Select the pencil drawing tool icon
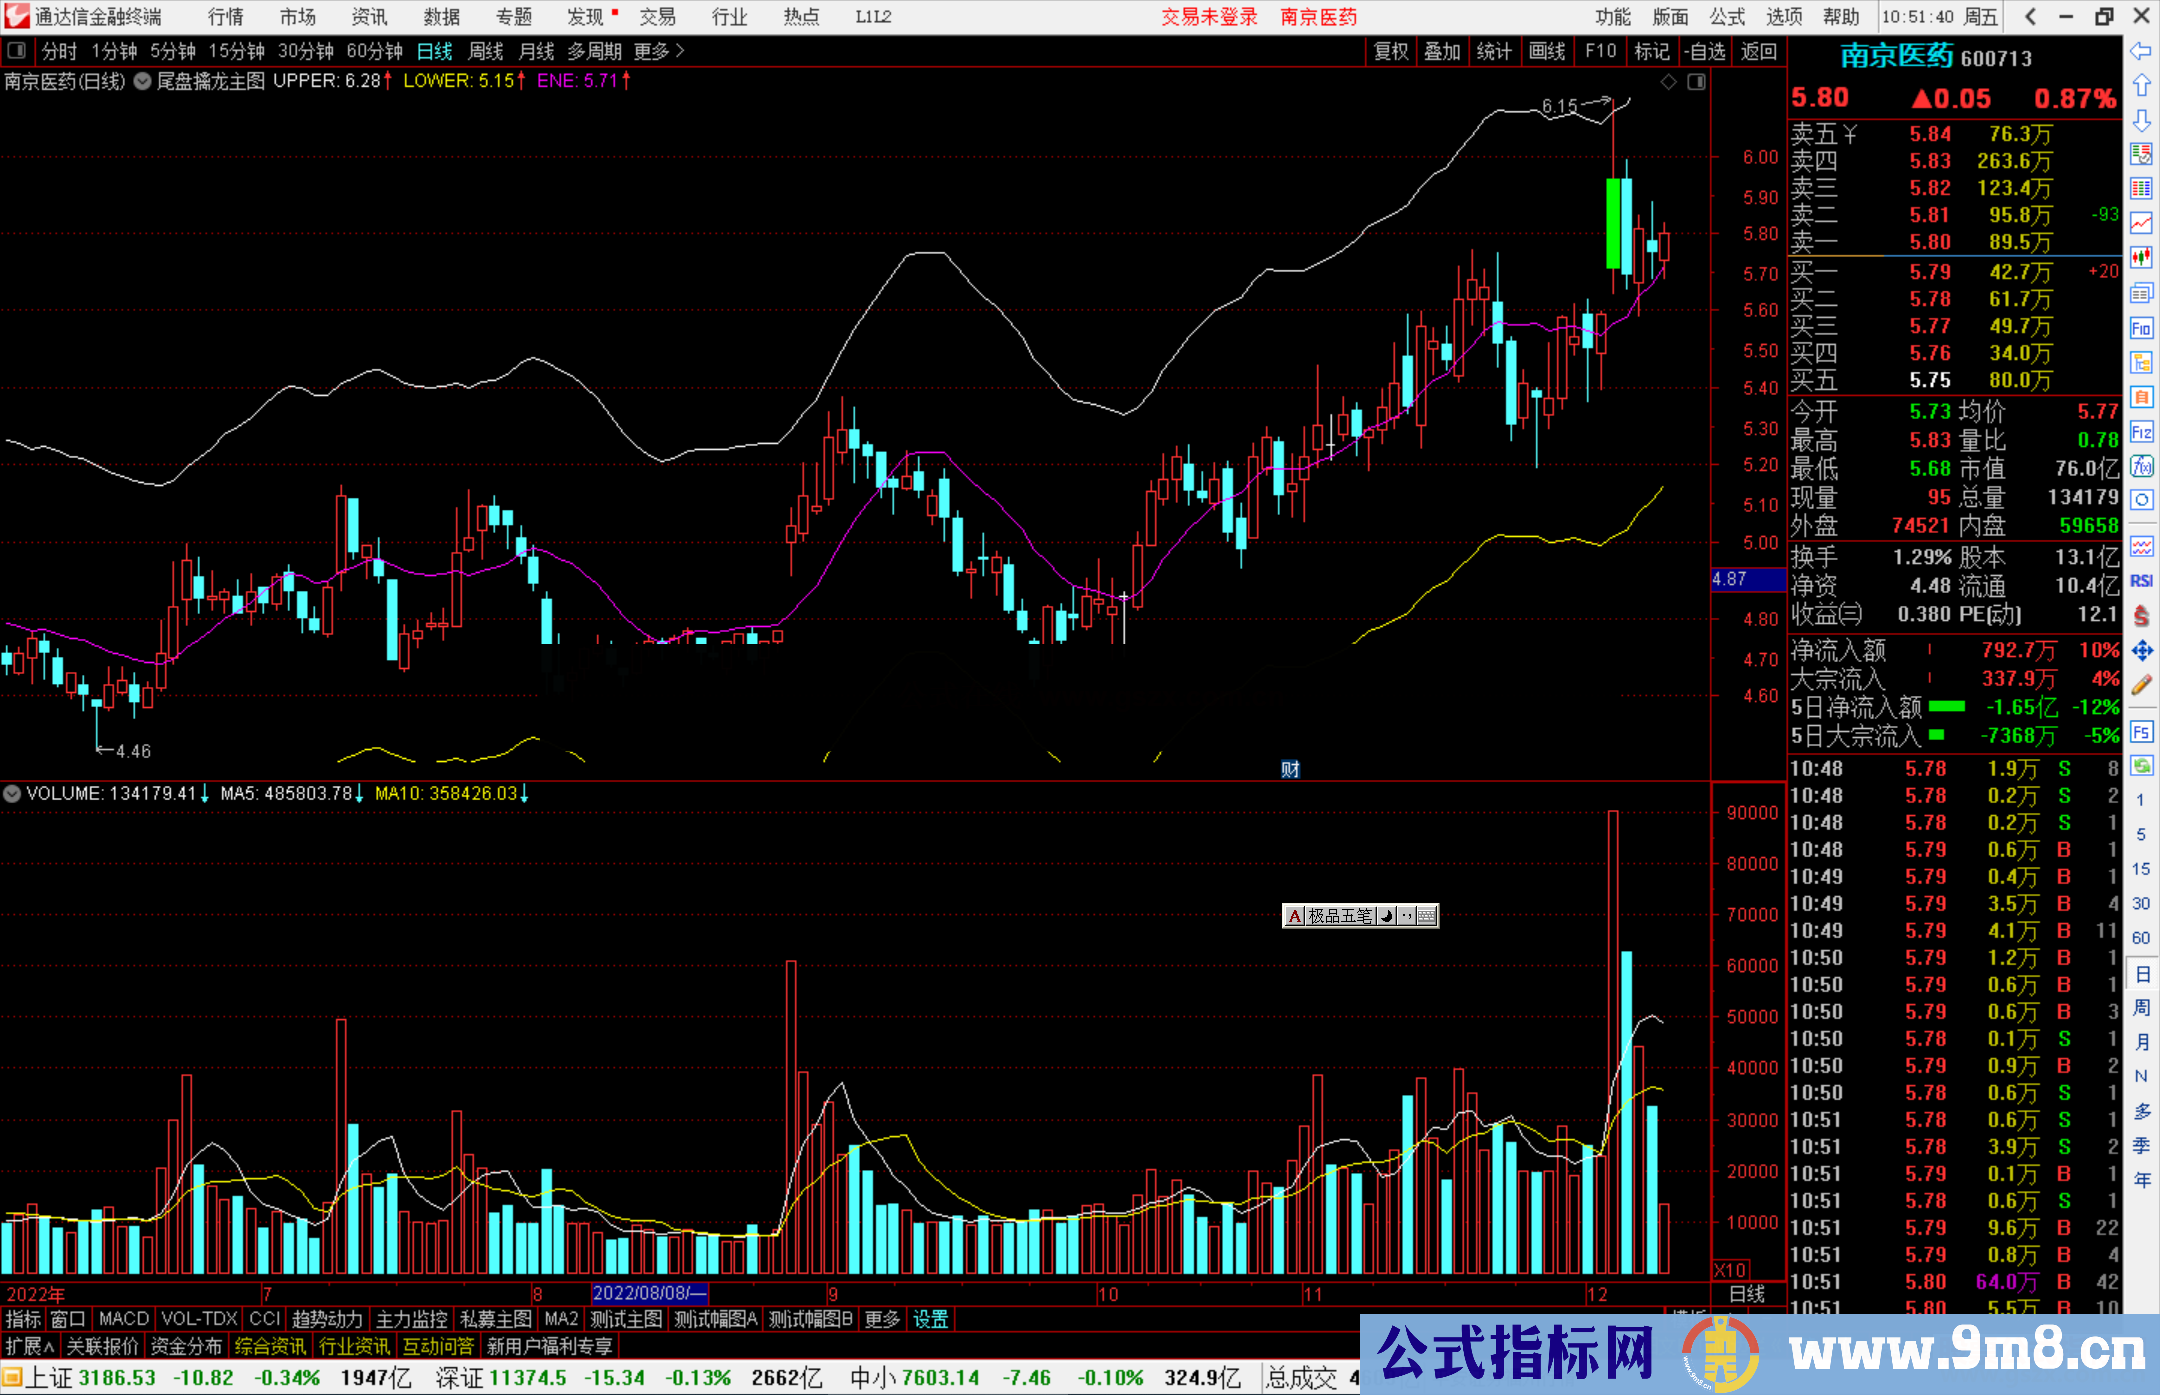Viewport: 2160px width, 1395px height. 2141,685
